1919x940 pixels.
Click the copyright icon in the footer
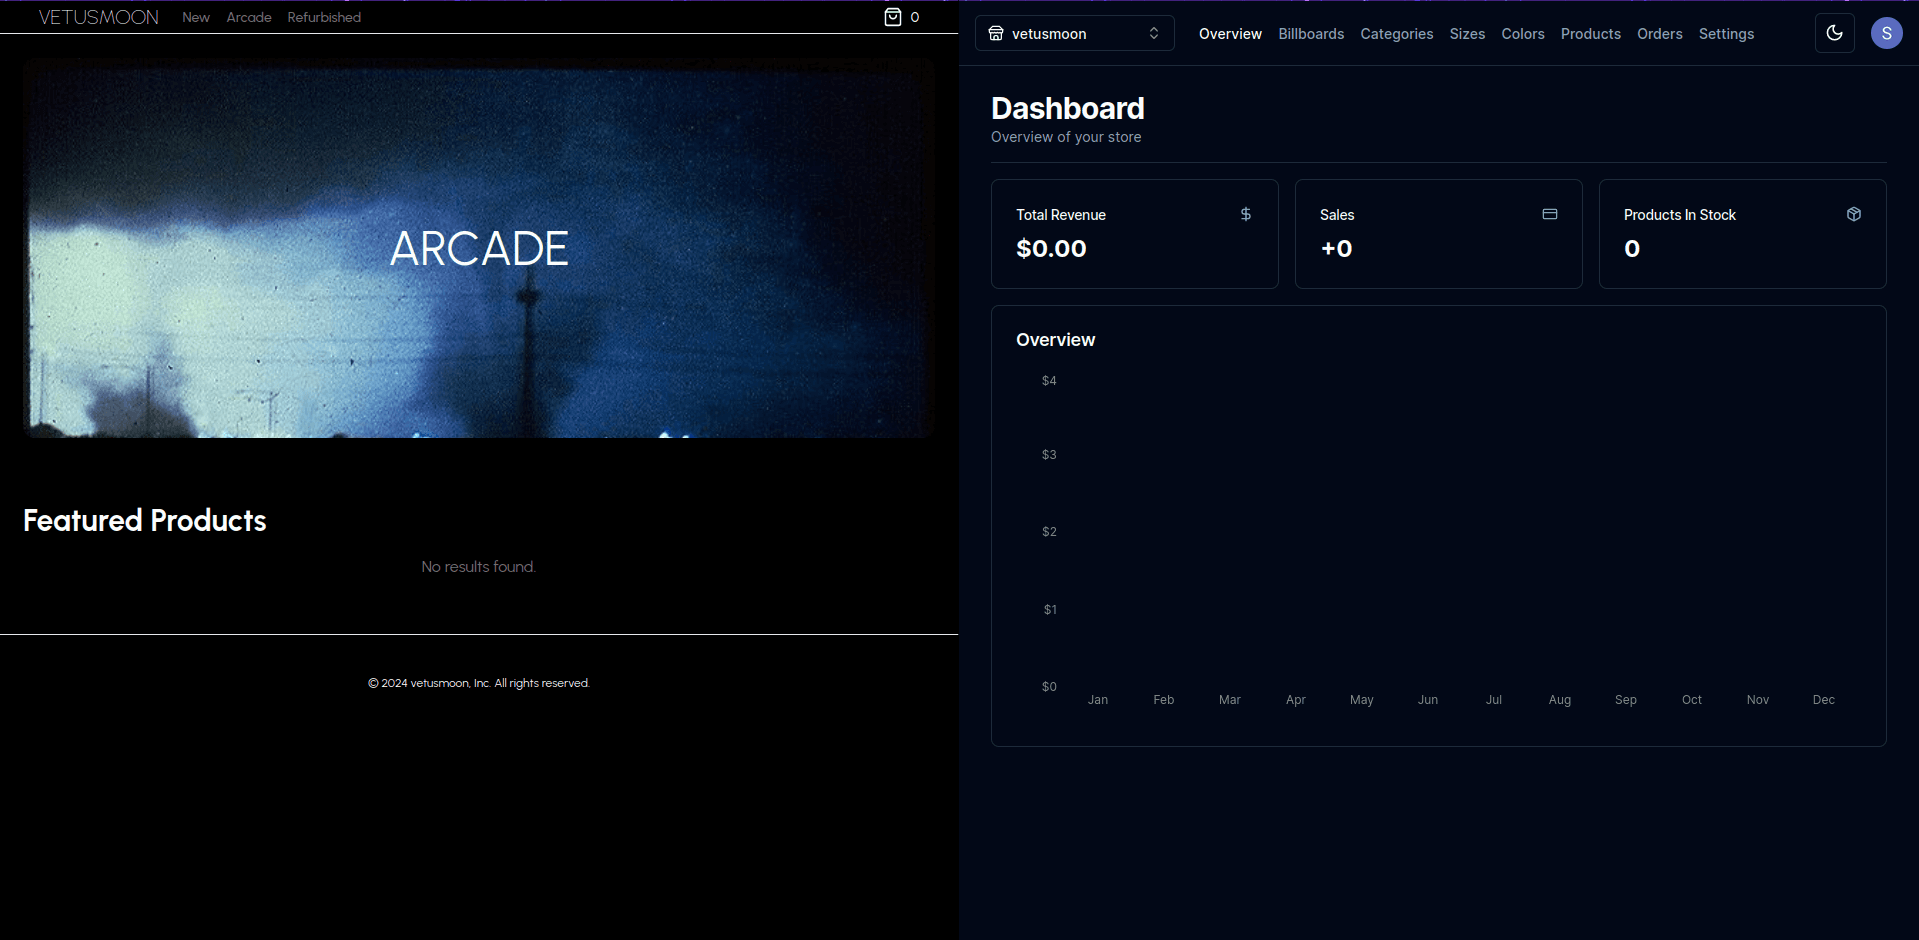point(371,683)
